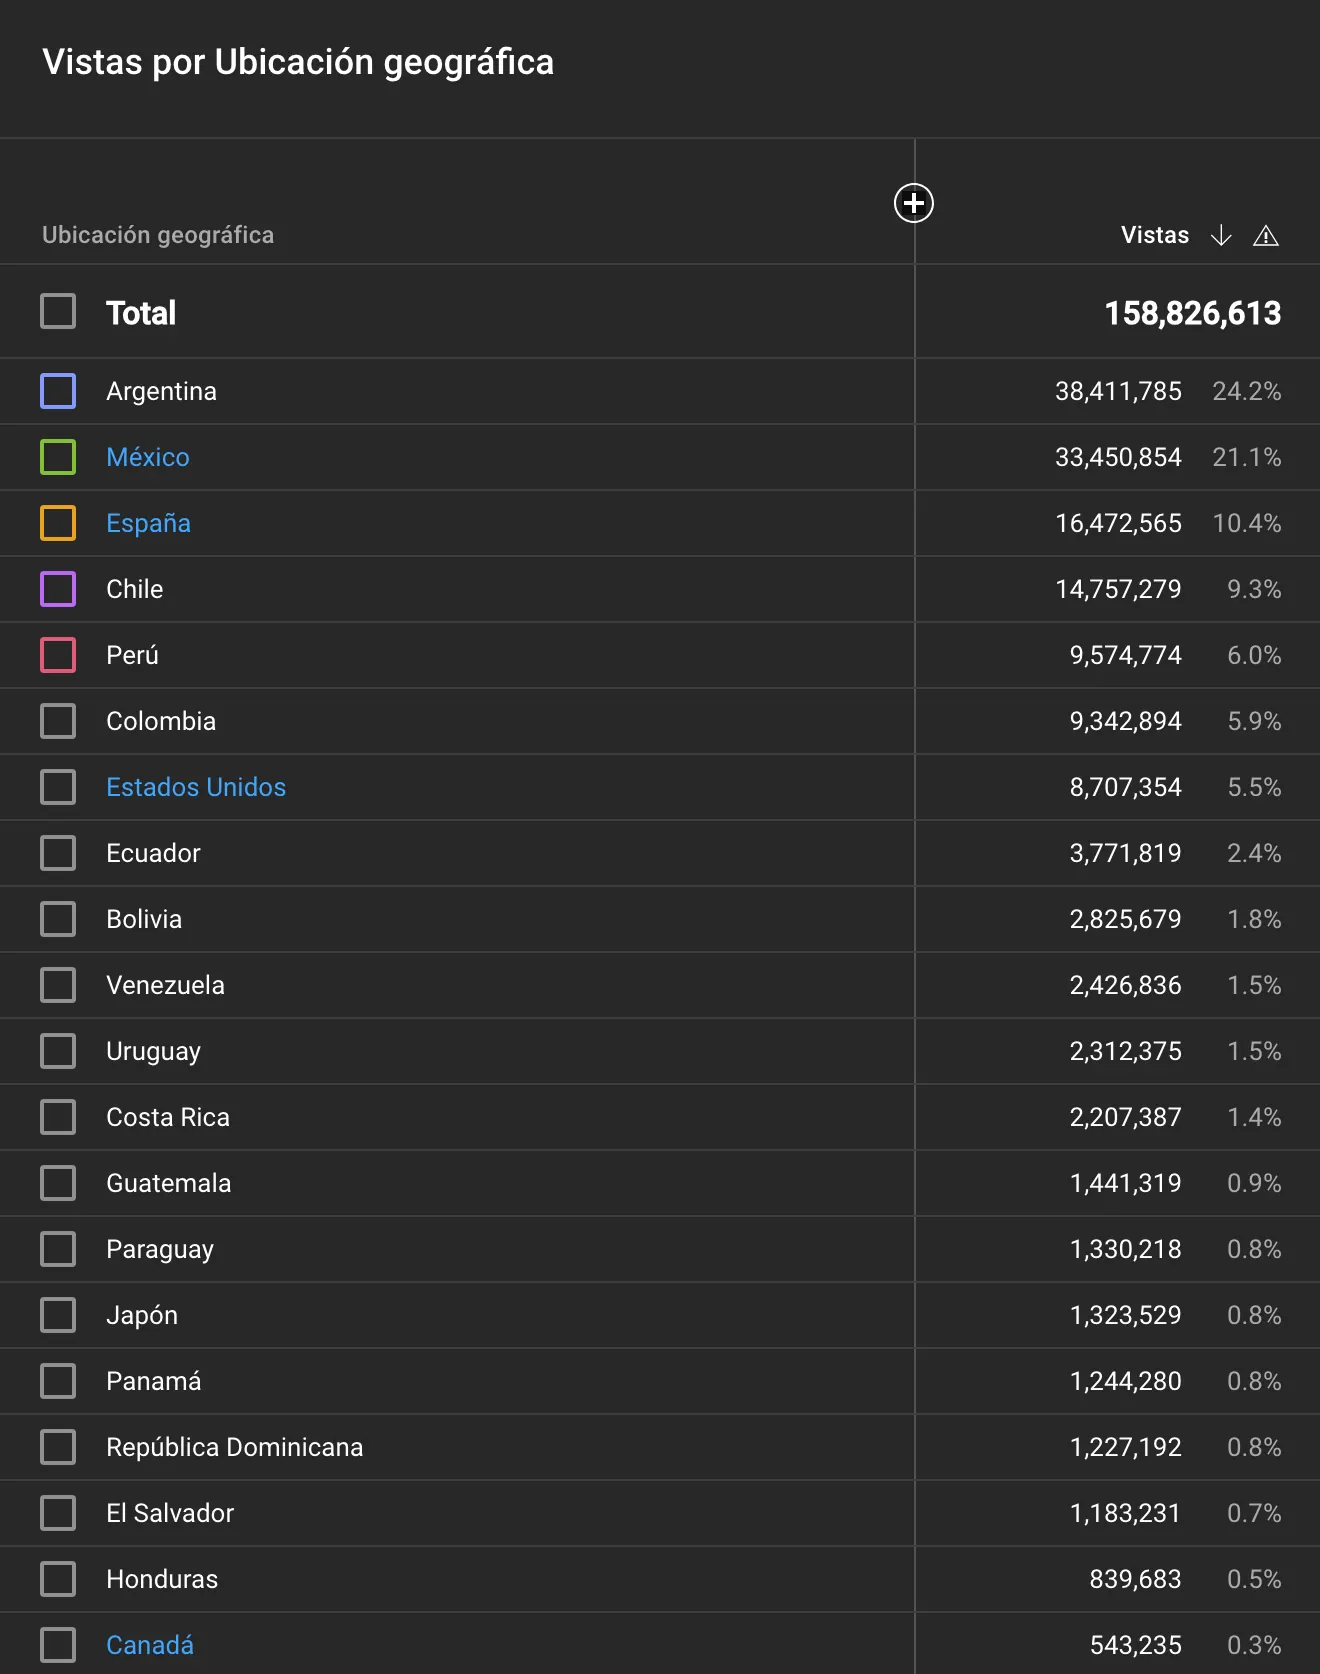The image size is (1320, 1674).
Task: Click the warning triangle icon beside Vistas
Action: tap(1265, 236)
